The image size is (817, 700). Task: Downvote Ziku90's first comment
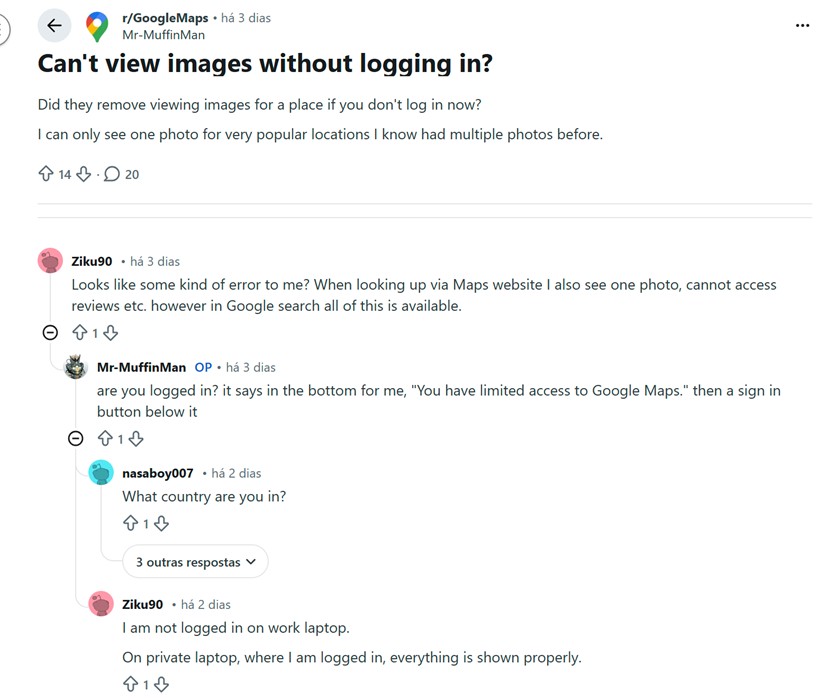(x=111, y=333)
